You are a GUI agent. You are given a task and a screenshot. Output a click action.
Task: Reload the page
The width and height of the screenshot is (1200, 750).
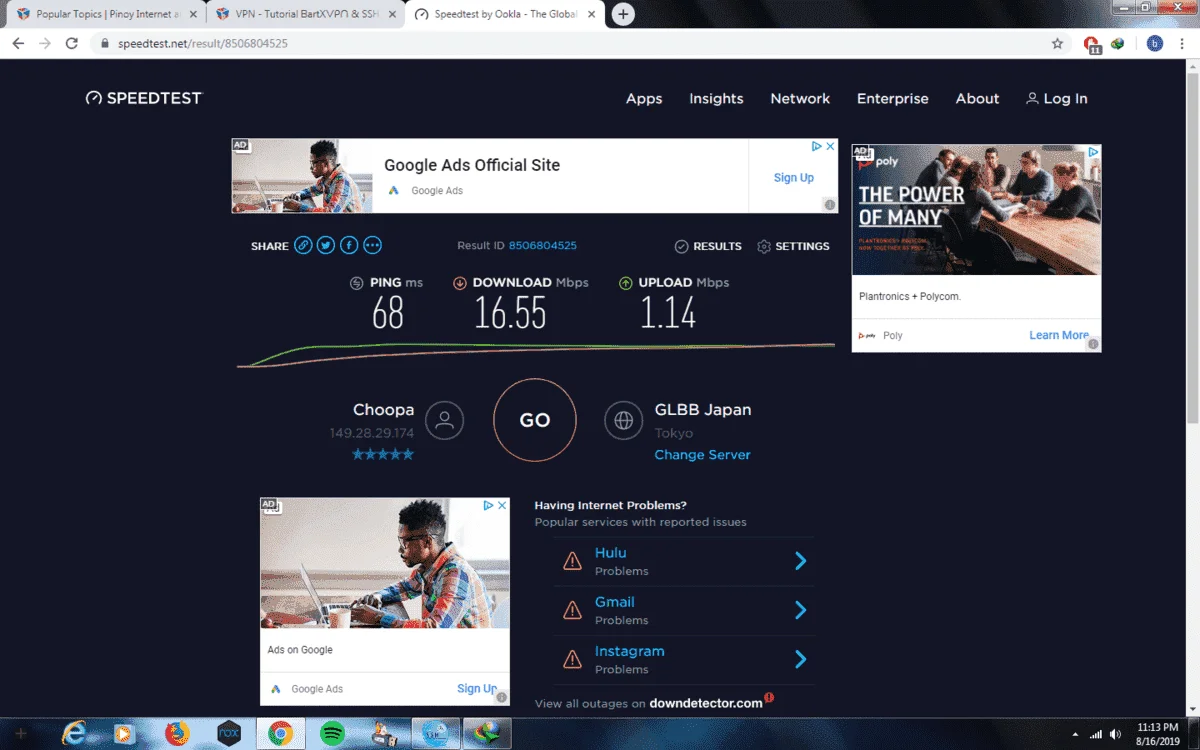[x=72, y=43]
